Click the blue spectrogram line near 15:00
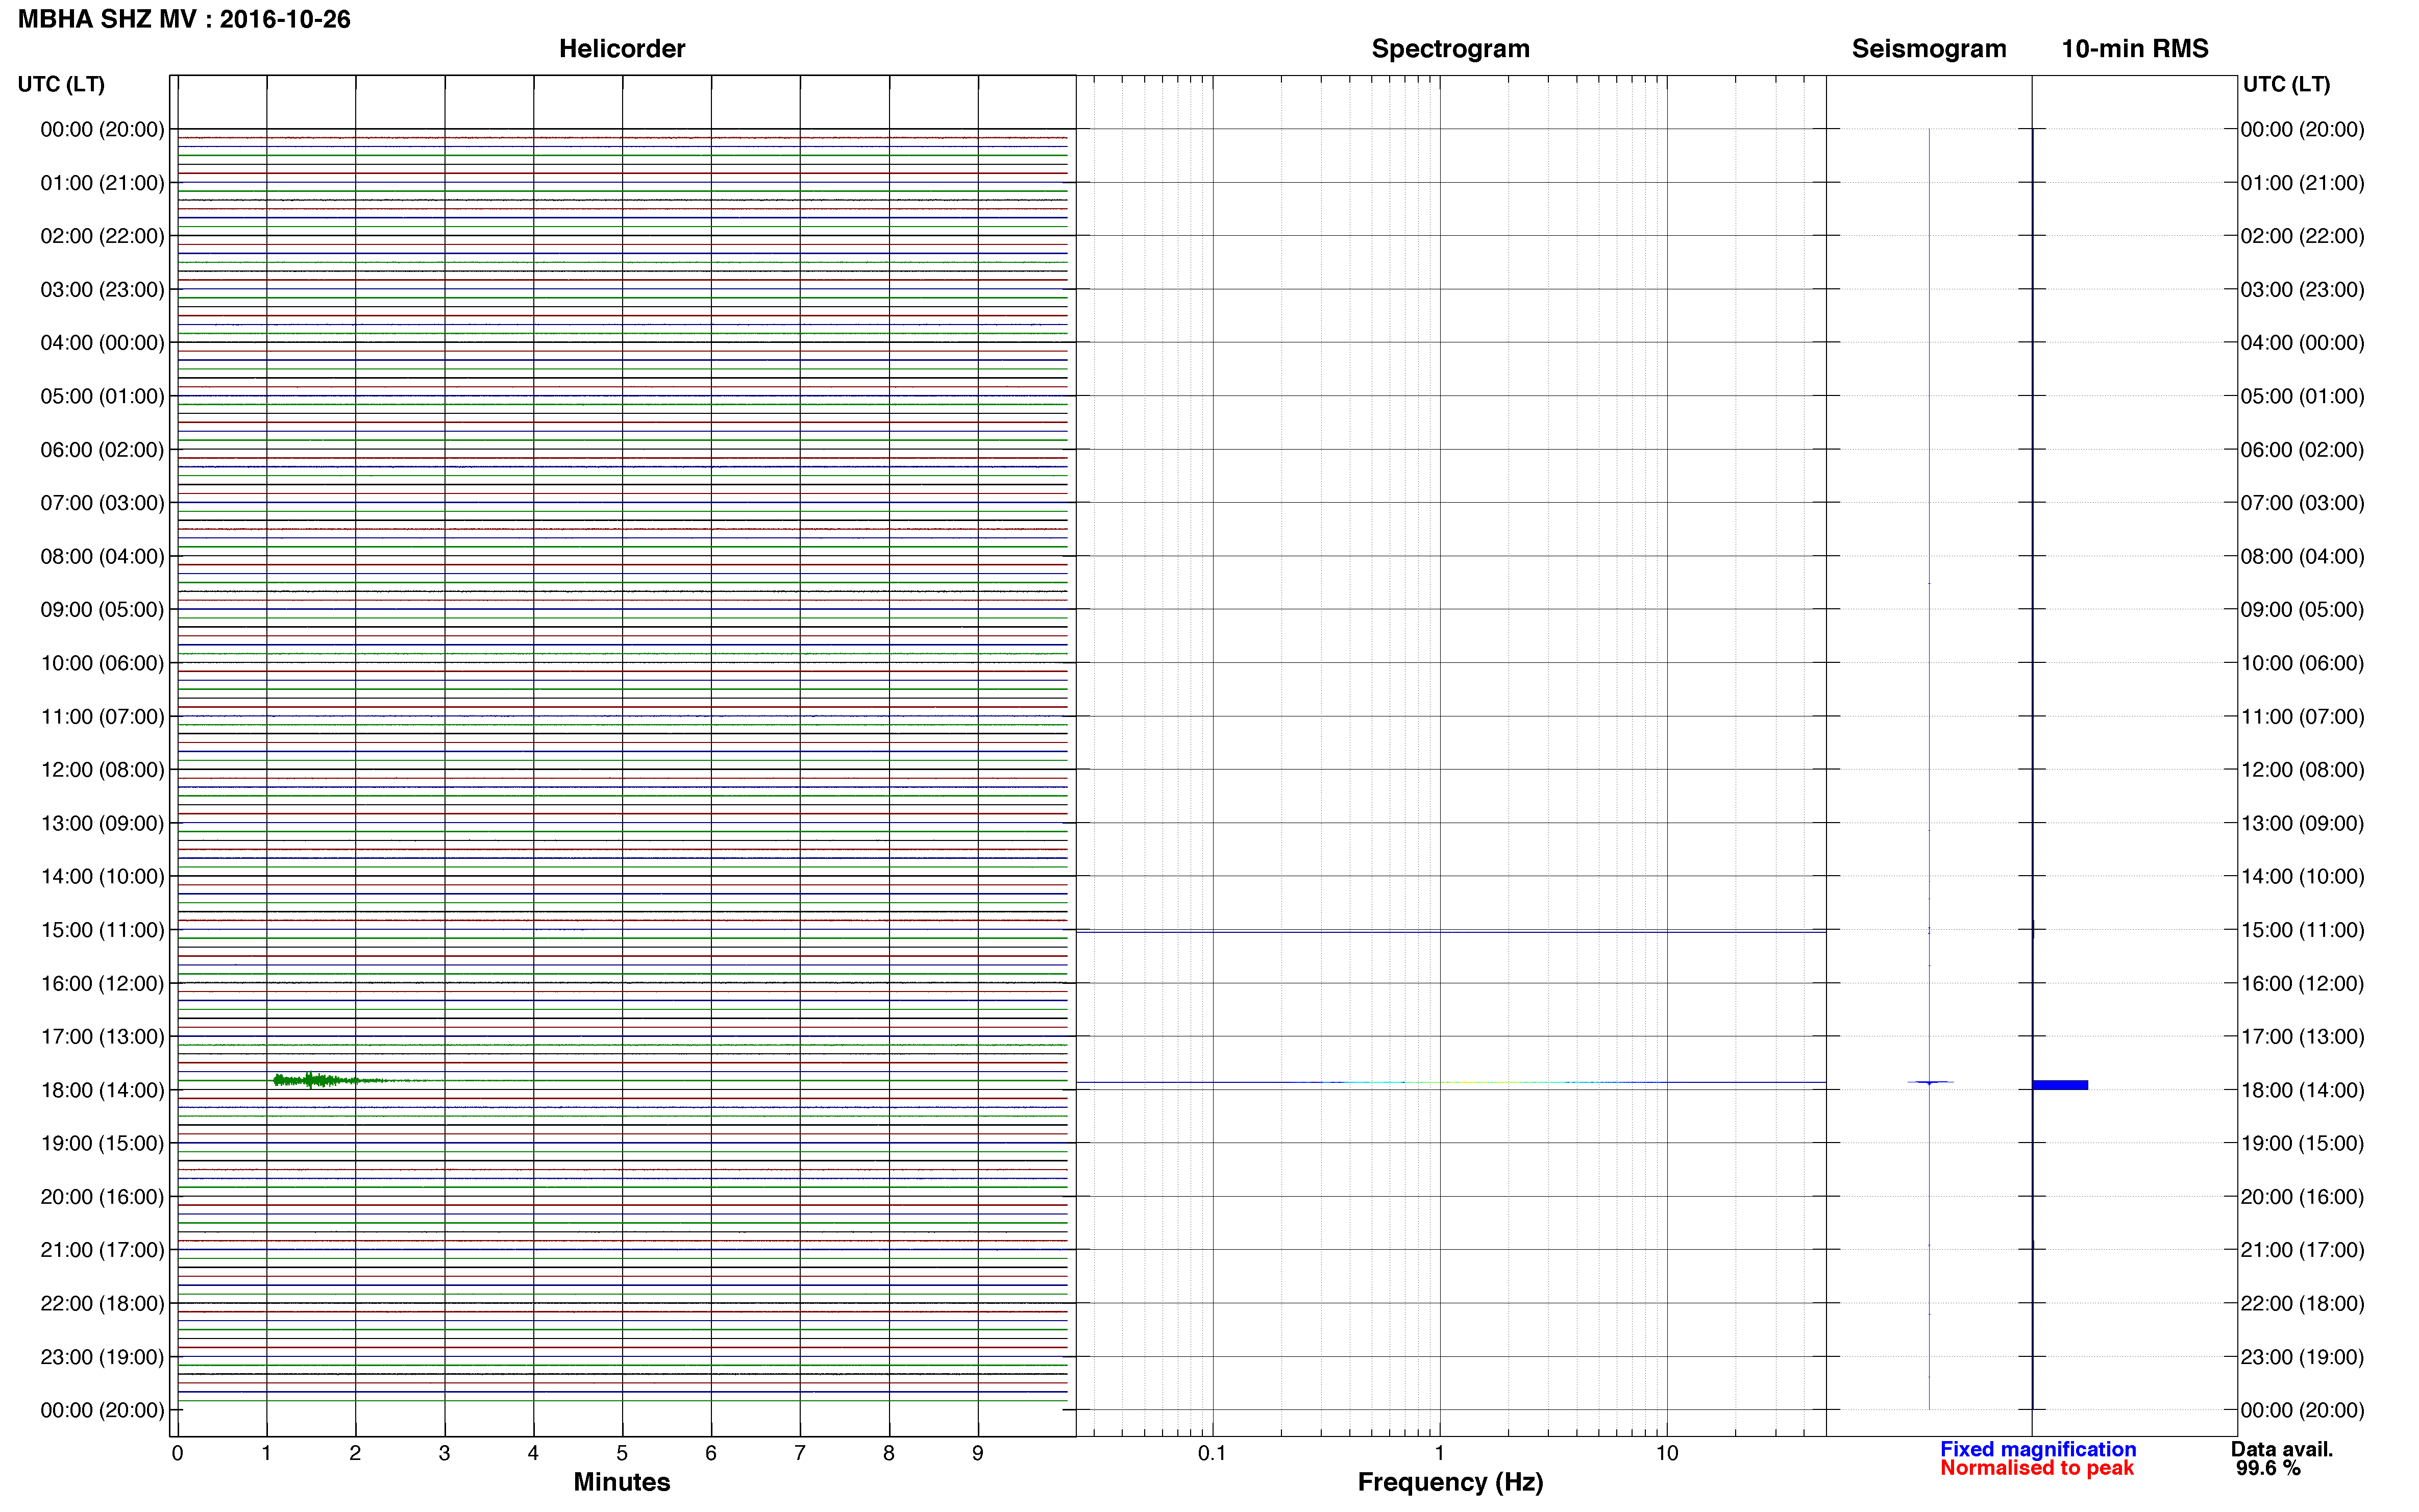2419x1512 pixels. [x=1450, y=932]
